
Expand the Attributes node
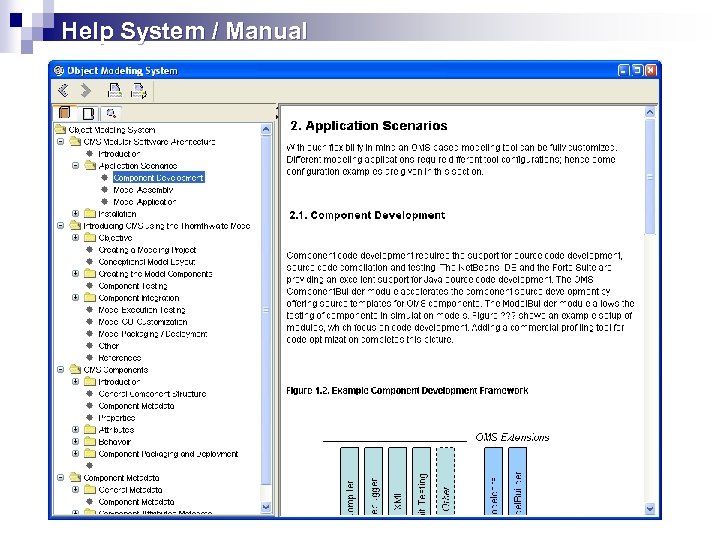click(x=76, y=429)
